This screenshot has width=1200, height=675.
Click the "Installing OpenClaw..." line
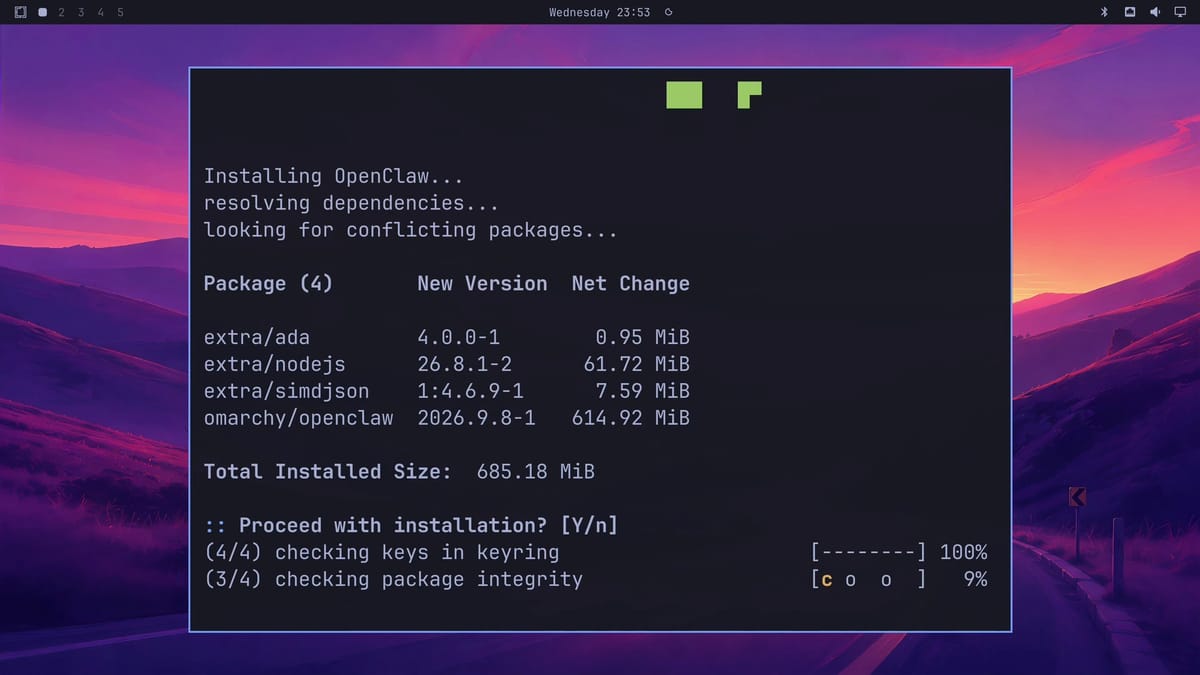tap(333, 176)
